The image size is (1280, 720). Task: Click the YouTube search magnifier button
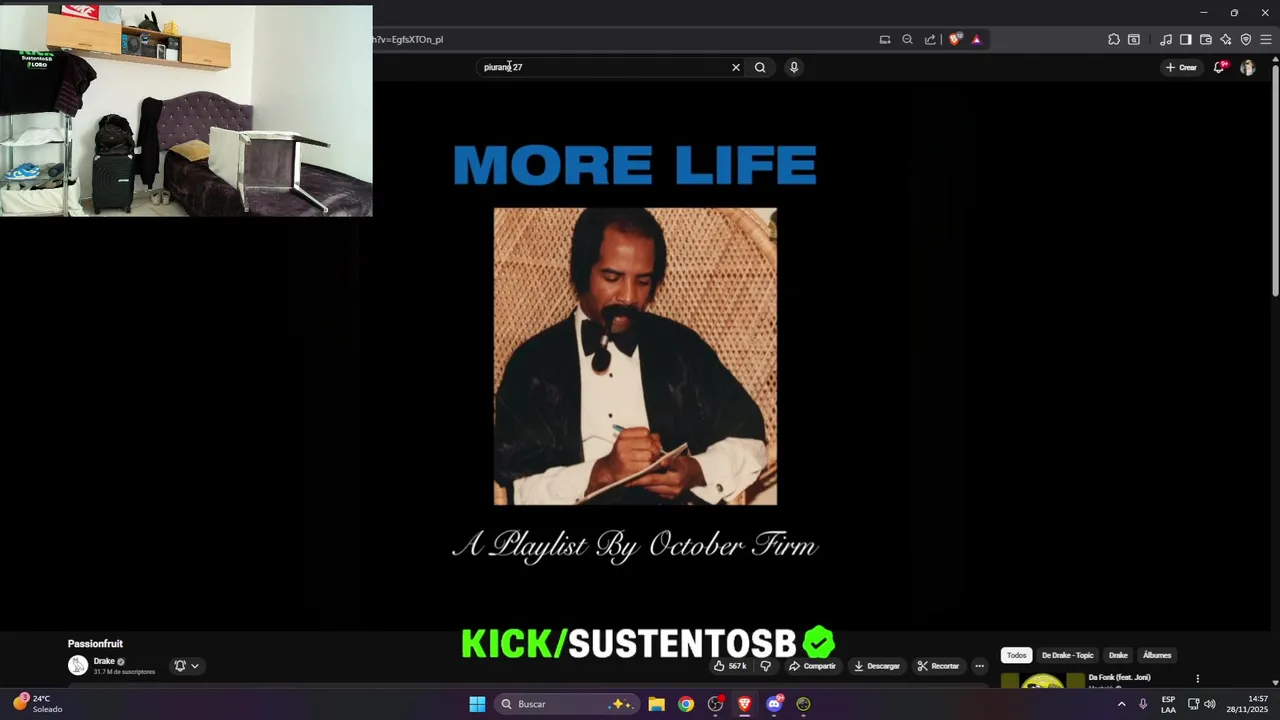760,67
